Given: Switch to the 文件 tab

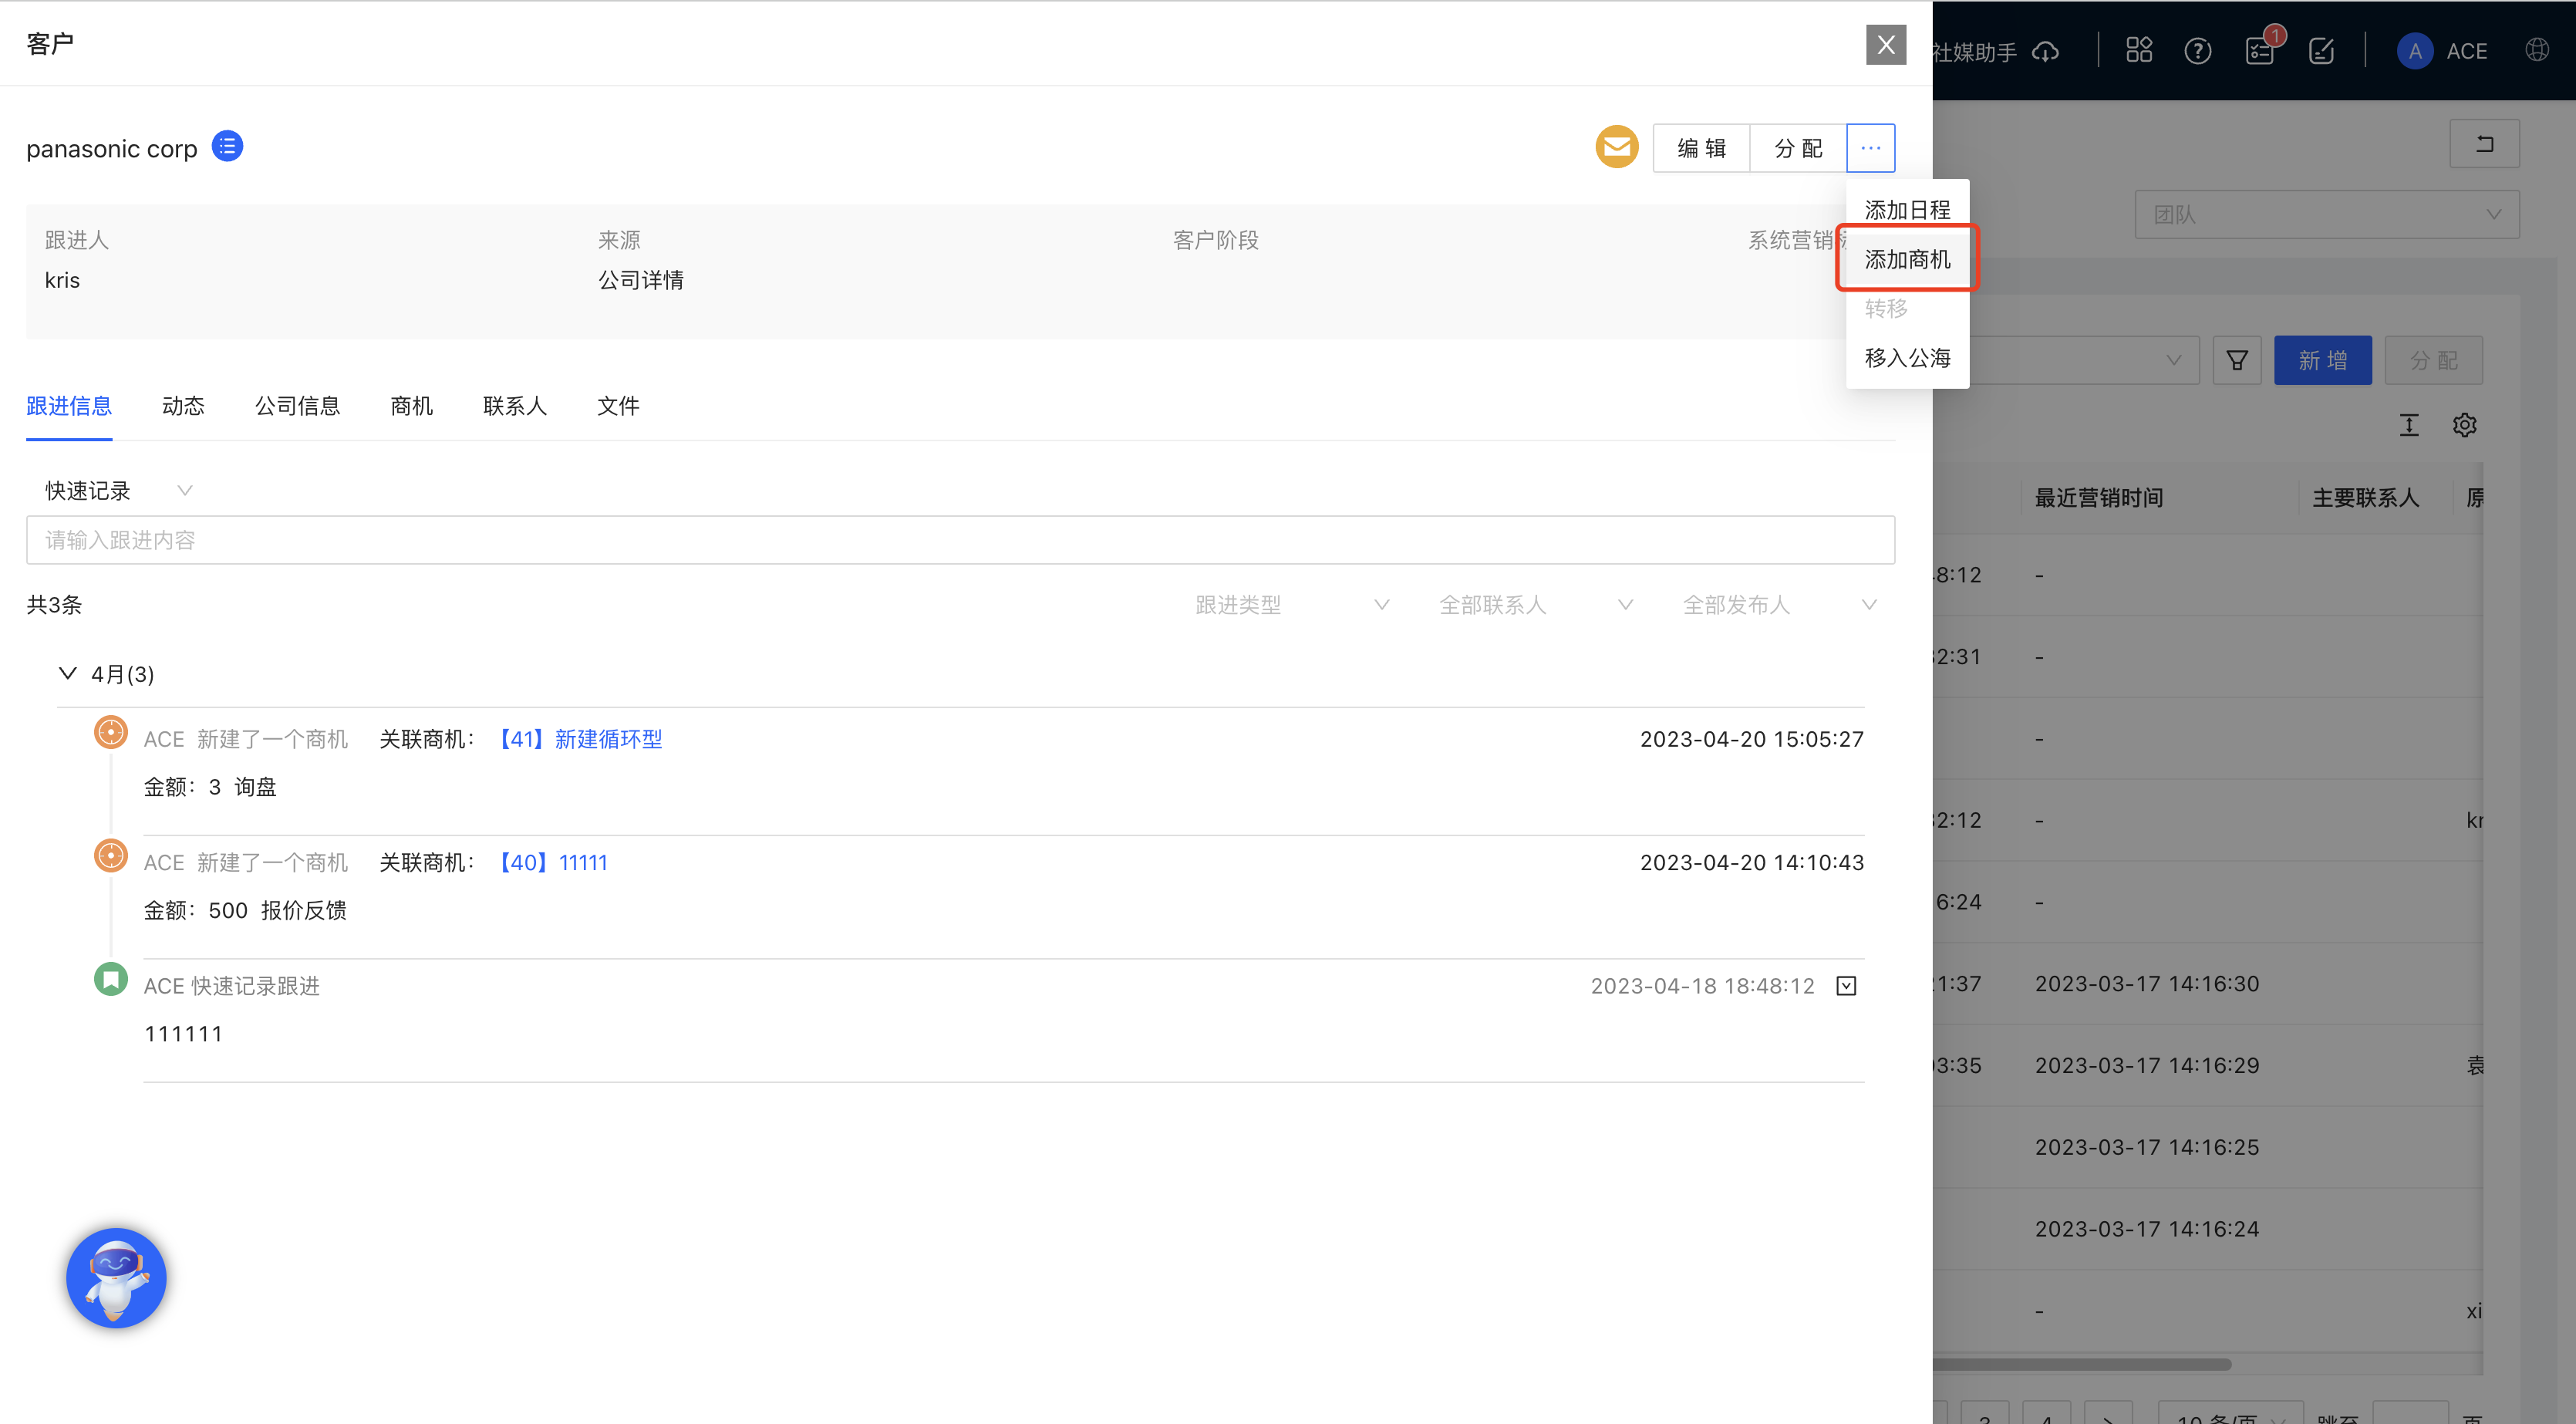Looking at the screenshot, I should tap(618, 405).
